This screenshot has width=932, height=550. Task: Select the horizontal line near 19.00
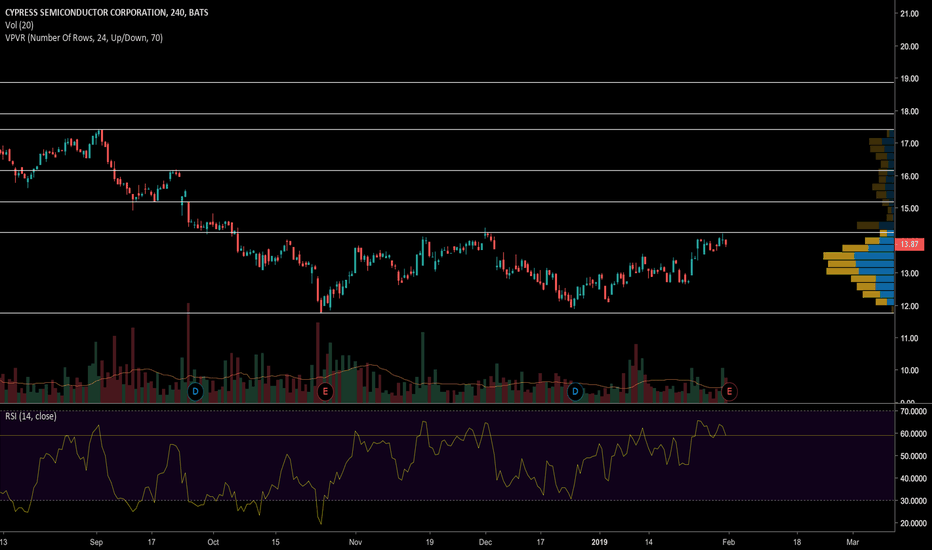tap(447, 83)
